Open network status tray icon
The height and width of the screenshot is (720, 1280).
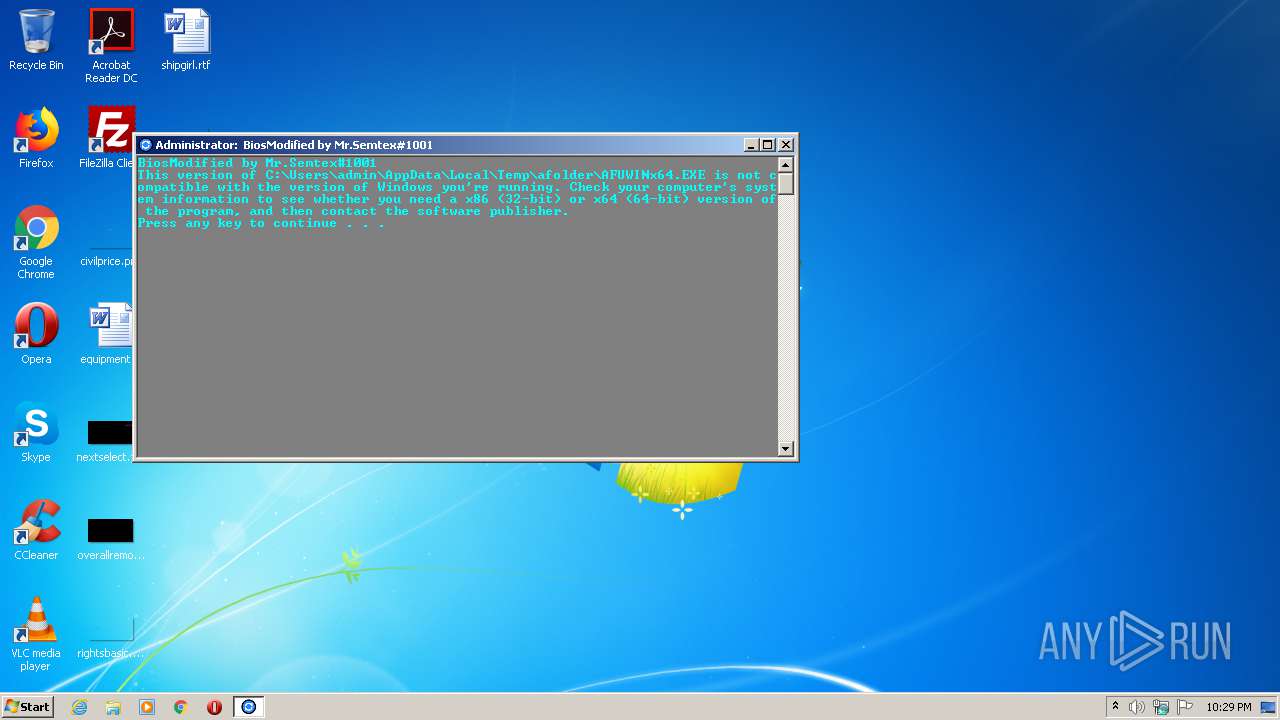[x=1161, y=707]
